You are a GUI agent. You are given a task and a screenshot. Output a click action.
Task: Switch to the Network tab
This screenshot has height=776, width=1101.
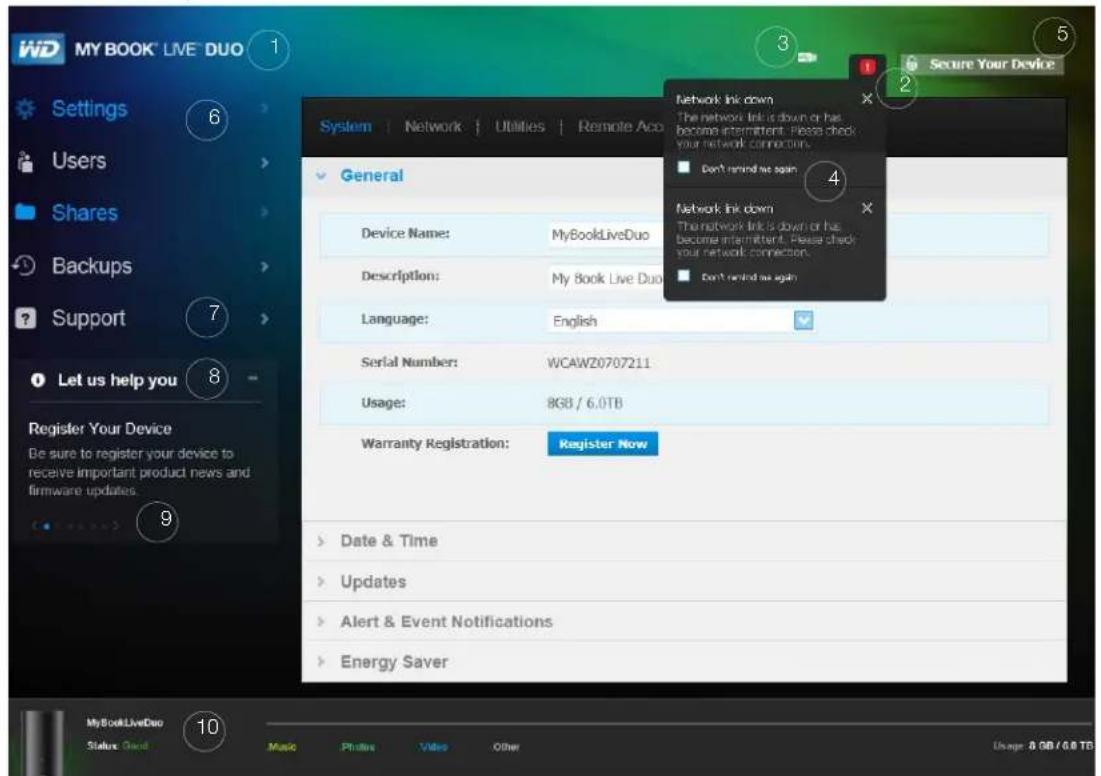pyautogui.click(x=433, y=126)
